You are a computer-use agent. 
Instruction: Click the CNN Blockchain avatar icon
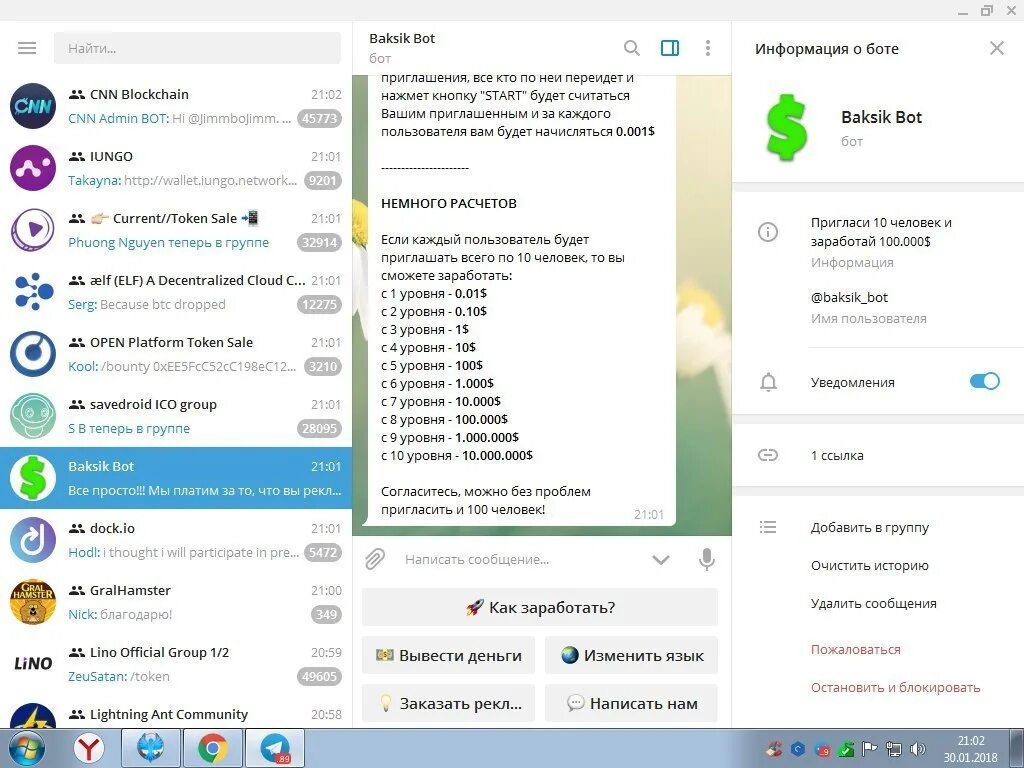(x=33, y=106)
